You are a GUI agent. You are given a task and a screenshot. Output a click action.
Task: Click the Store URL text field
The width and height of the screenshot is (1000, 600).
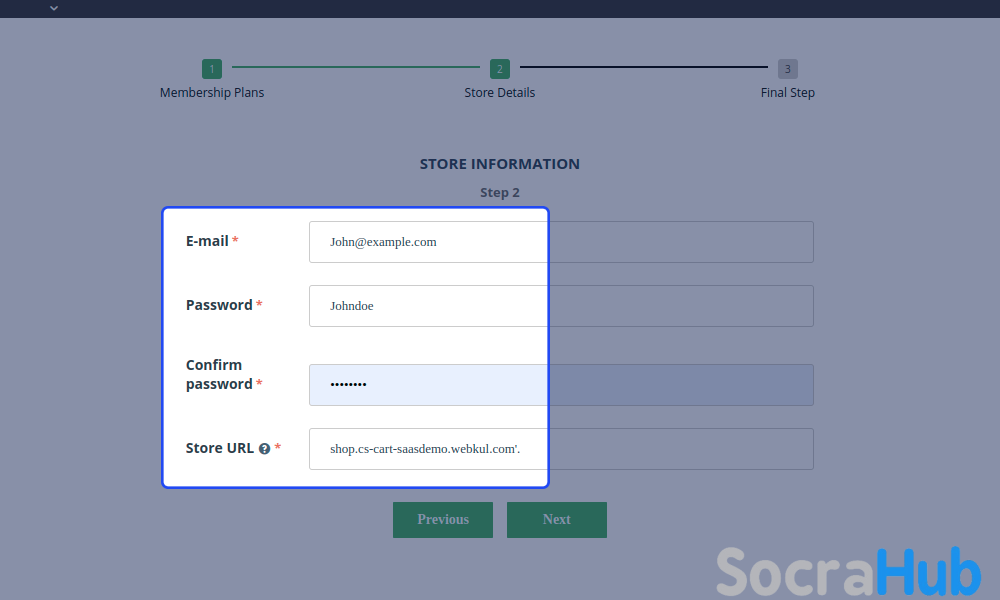click(560, 449)
